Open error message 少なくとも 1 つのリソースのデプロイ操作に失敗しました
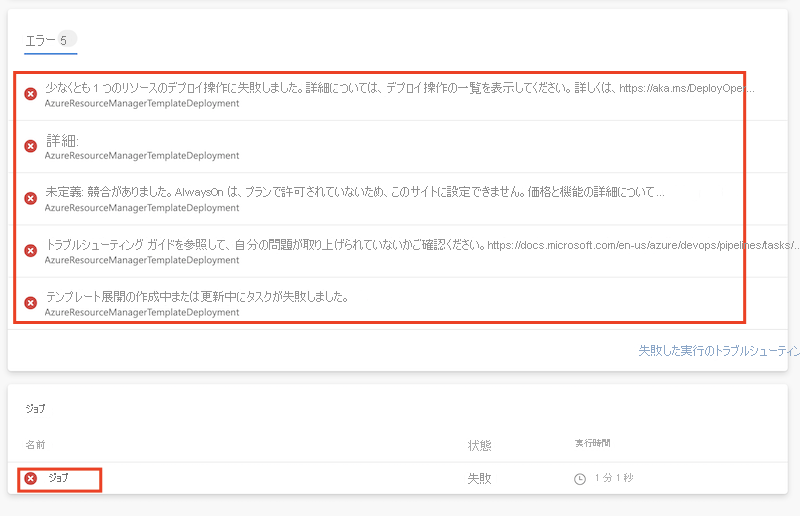 (399, 88)
